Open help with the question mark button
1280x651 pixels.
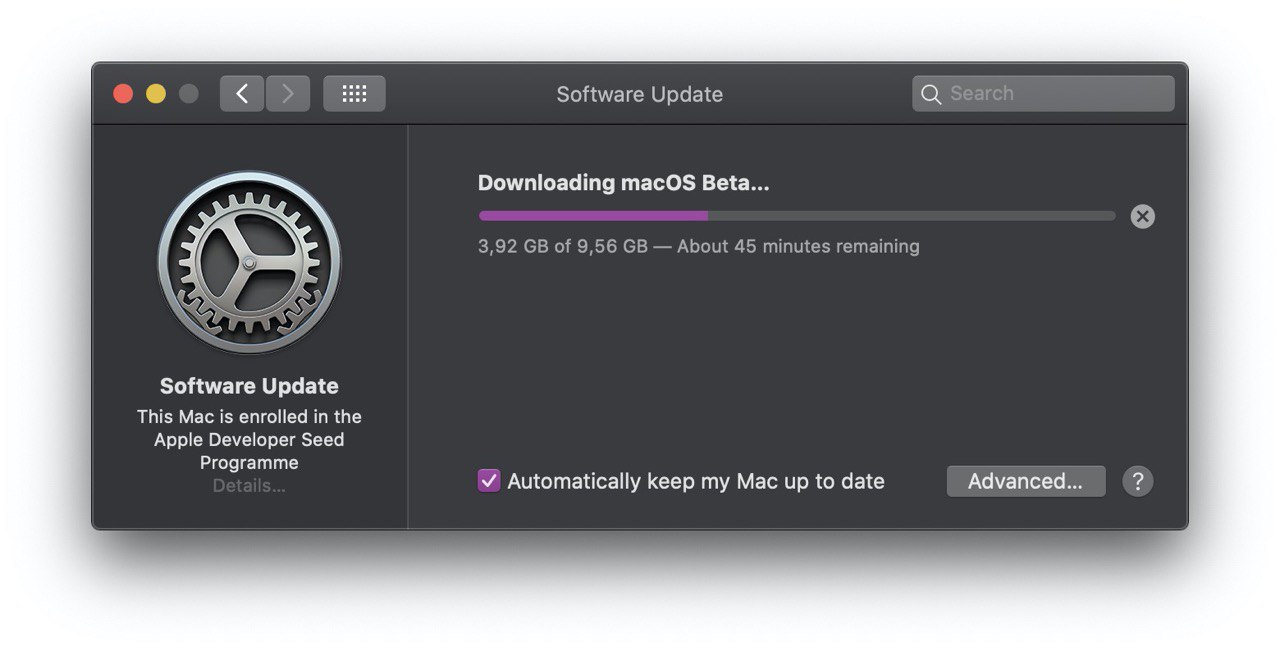coord(1138,481)
